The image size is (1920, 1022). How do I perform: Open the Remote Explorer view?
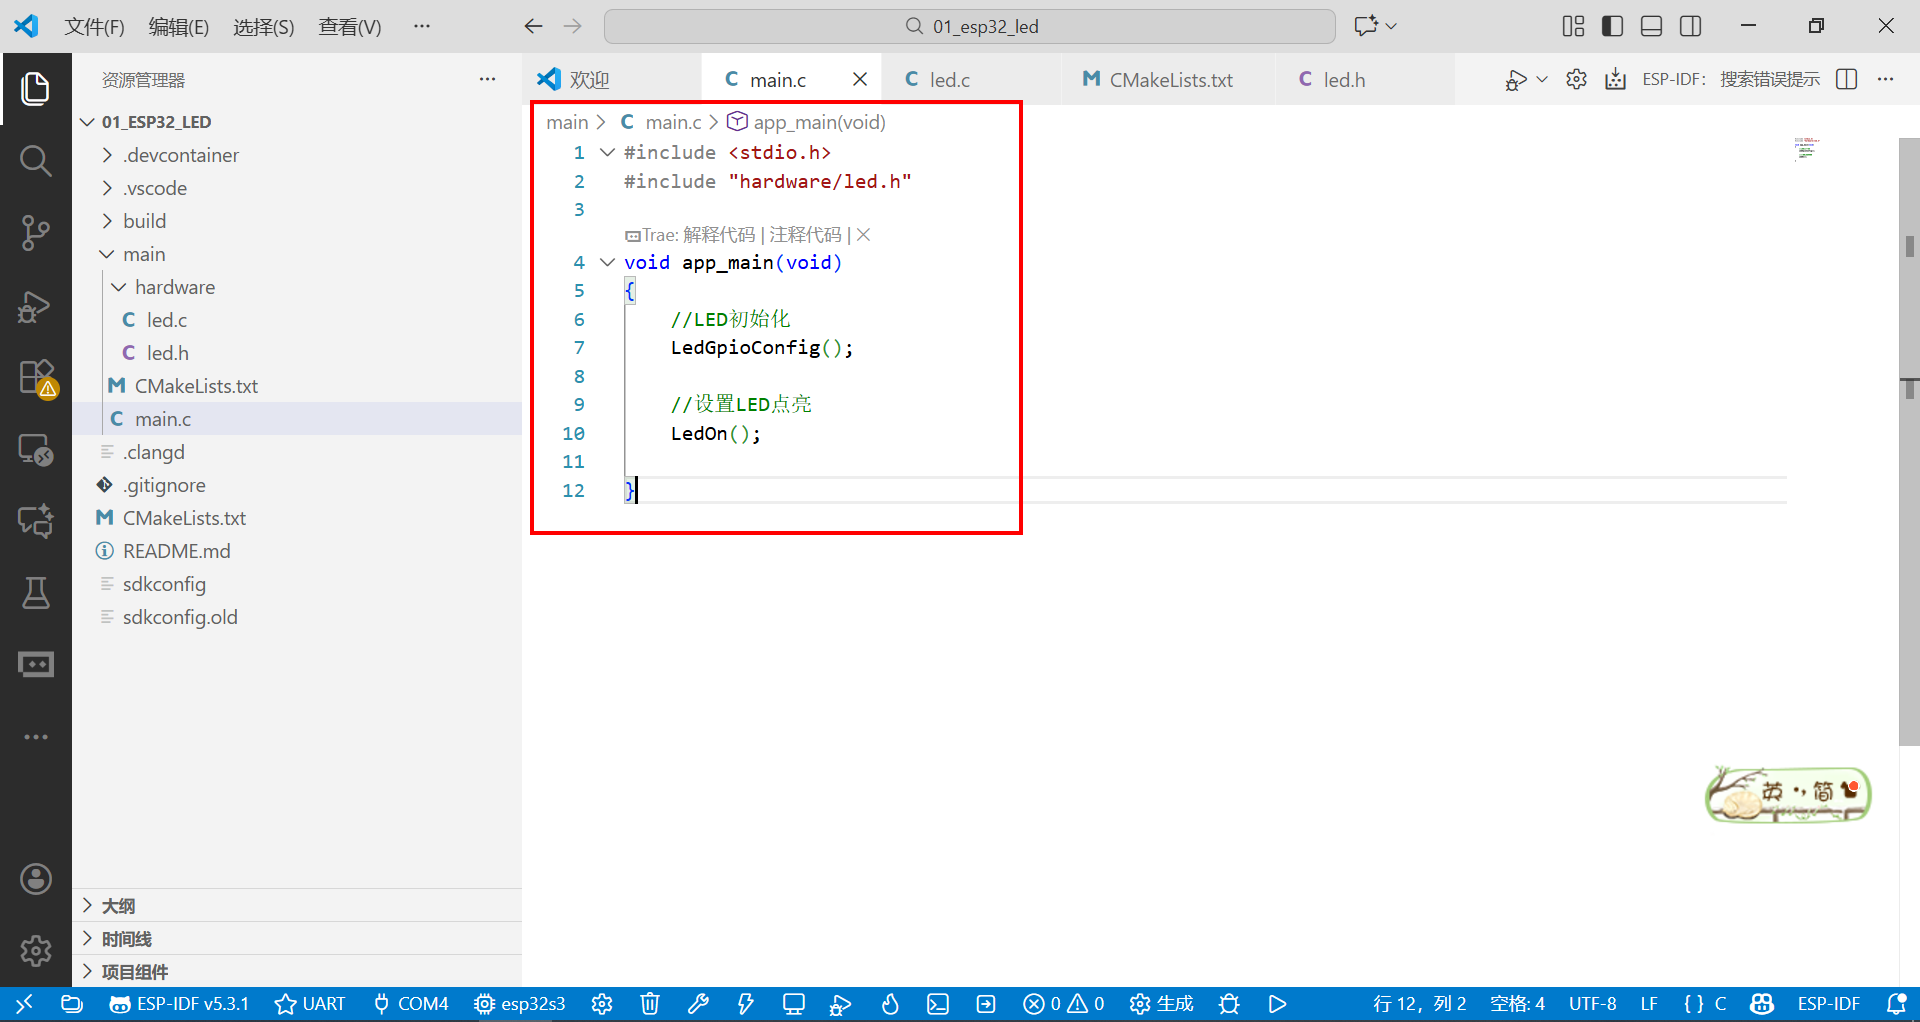pos(36,450)
